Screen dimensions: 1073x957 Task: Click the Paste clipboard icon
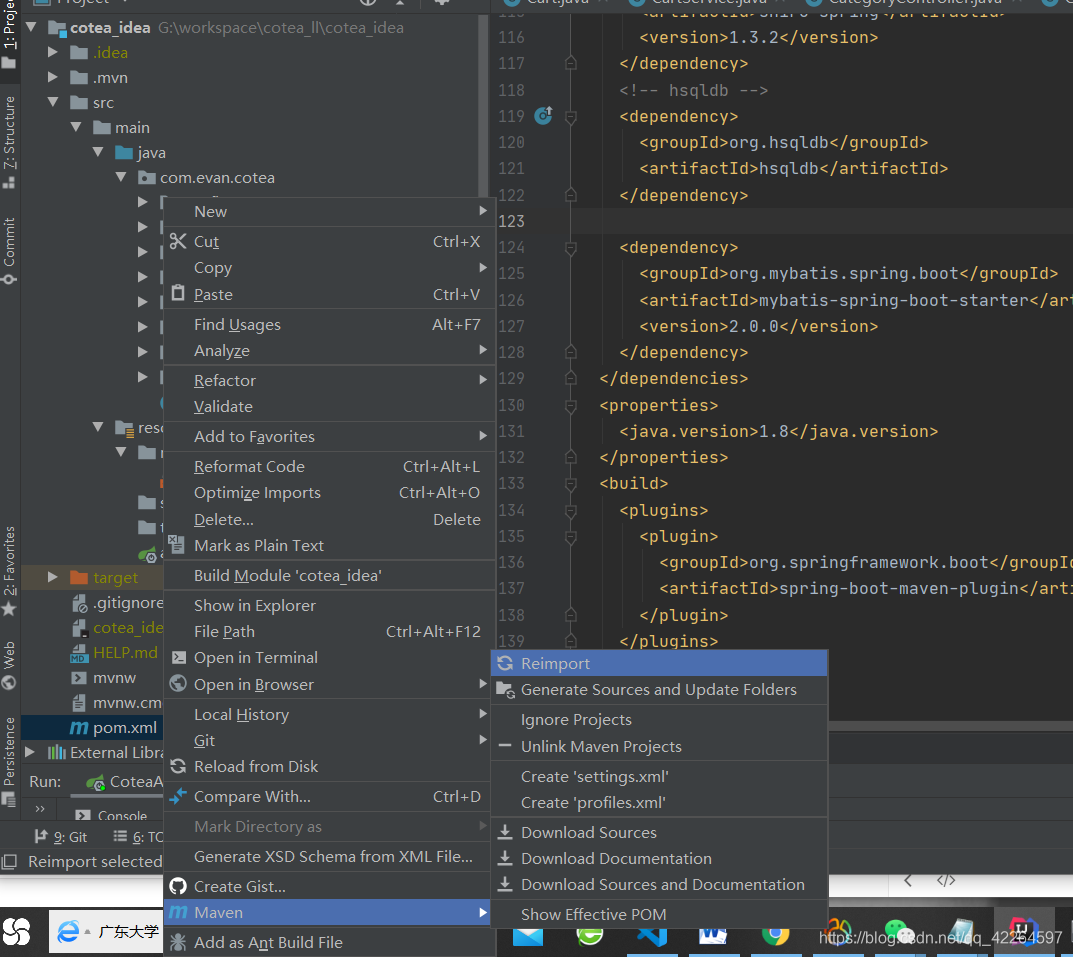tap(178, 294)
